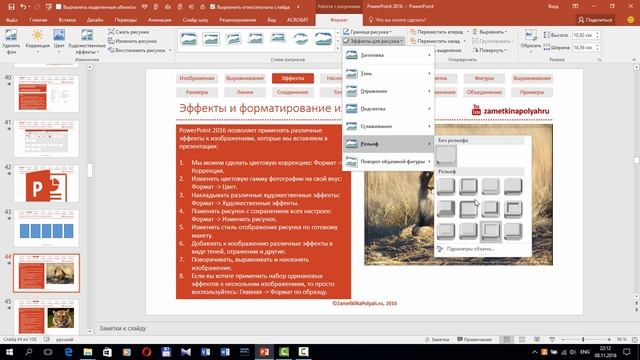Click Изменить рисунок in the ribbon
Image resolution: width=640 pixels, height=360 pixels.
[133, 41]
